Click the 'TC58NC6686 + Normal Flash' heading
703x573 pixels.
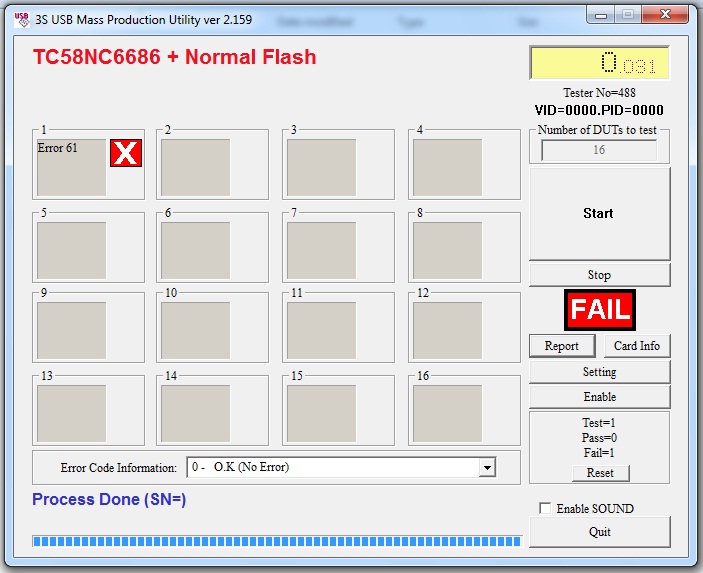(175, 57)
